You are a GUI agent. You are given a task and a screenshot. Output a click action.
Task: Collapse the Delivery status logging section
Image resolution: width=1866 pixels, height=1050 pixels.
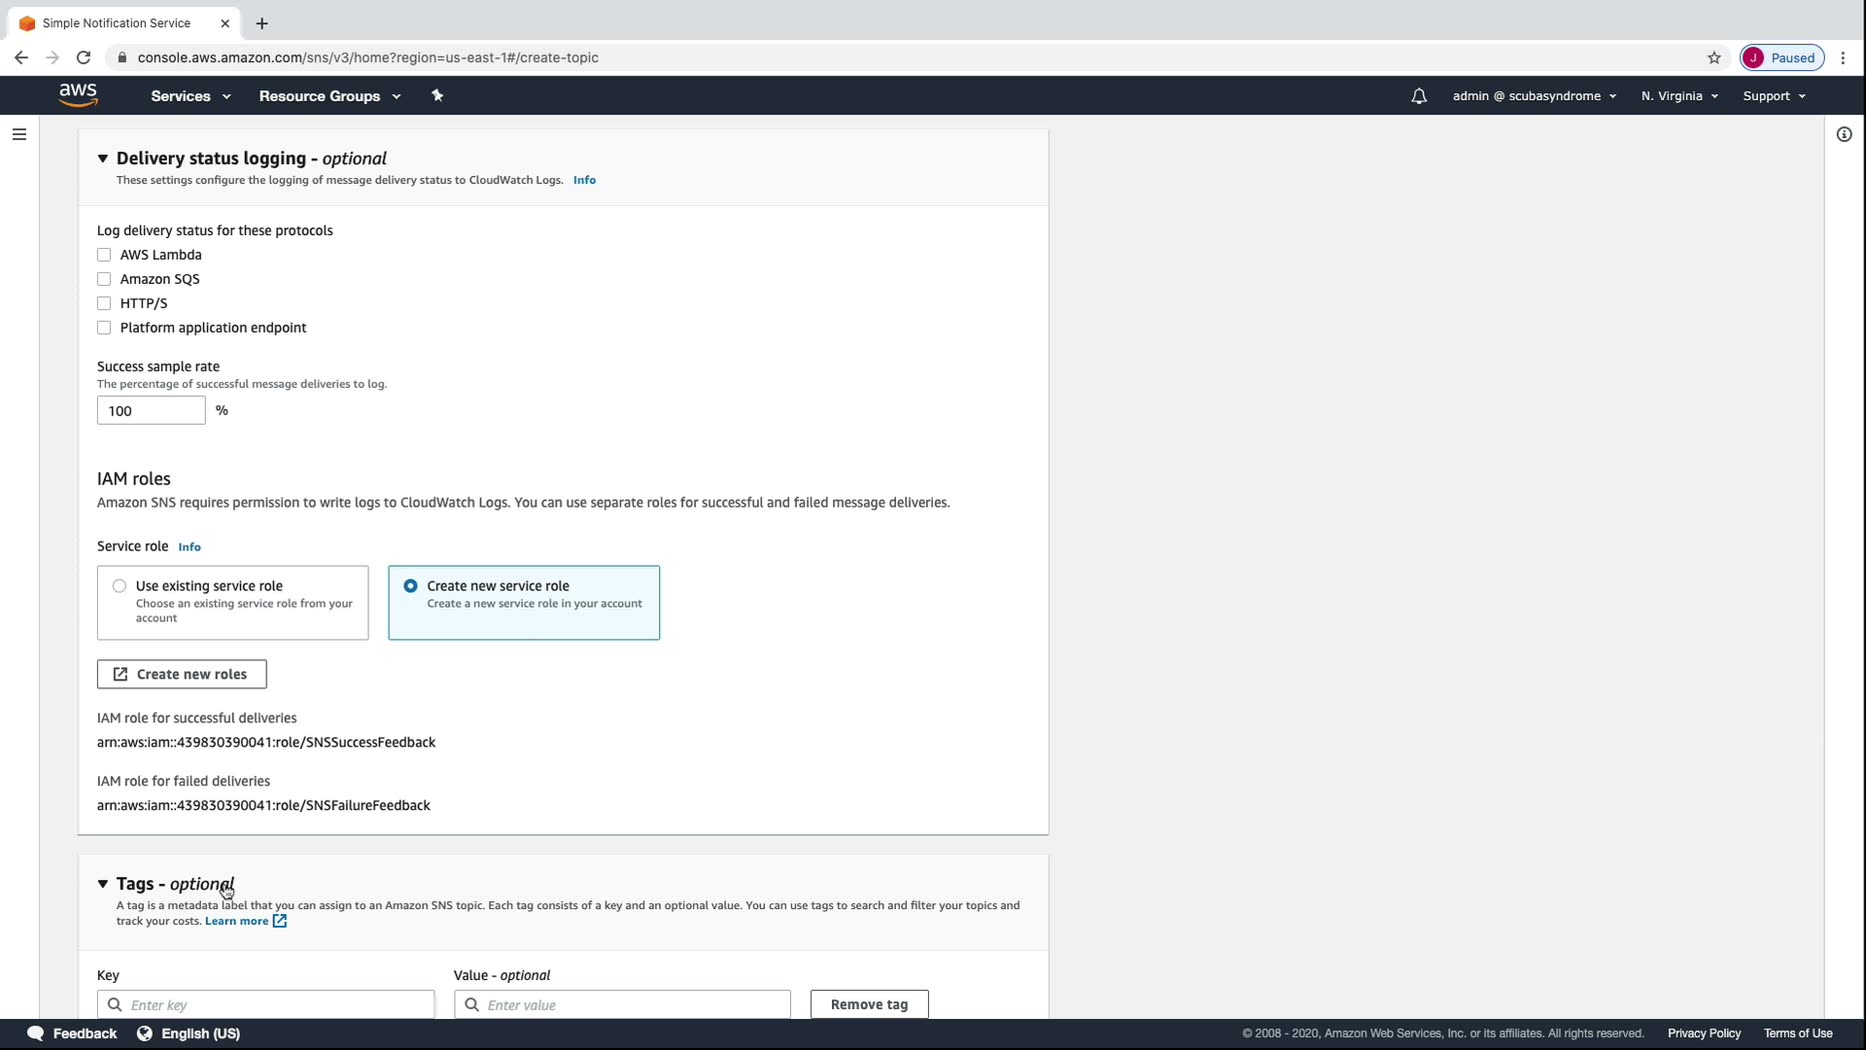pos(103,158)
